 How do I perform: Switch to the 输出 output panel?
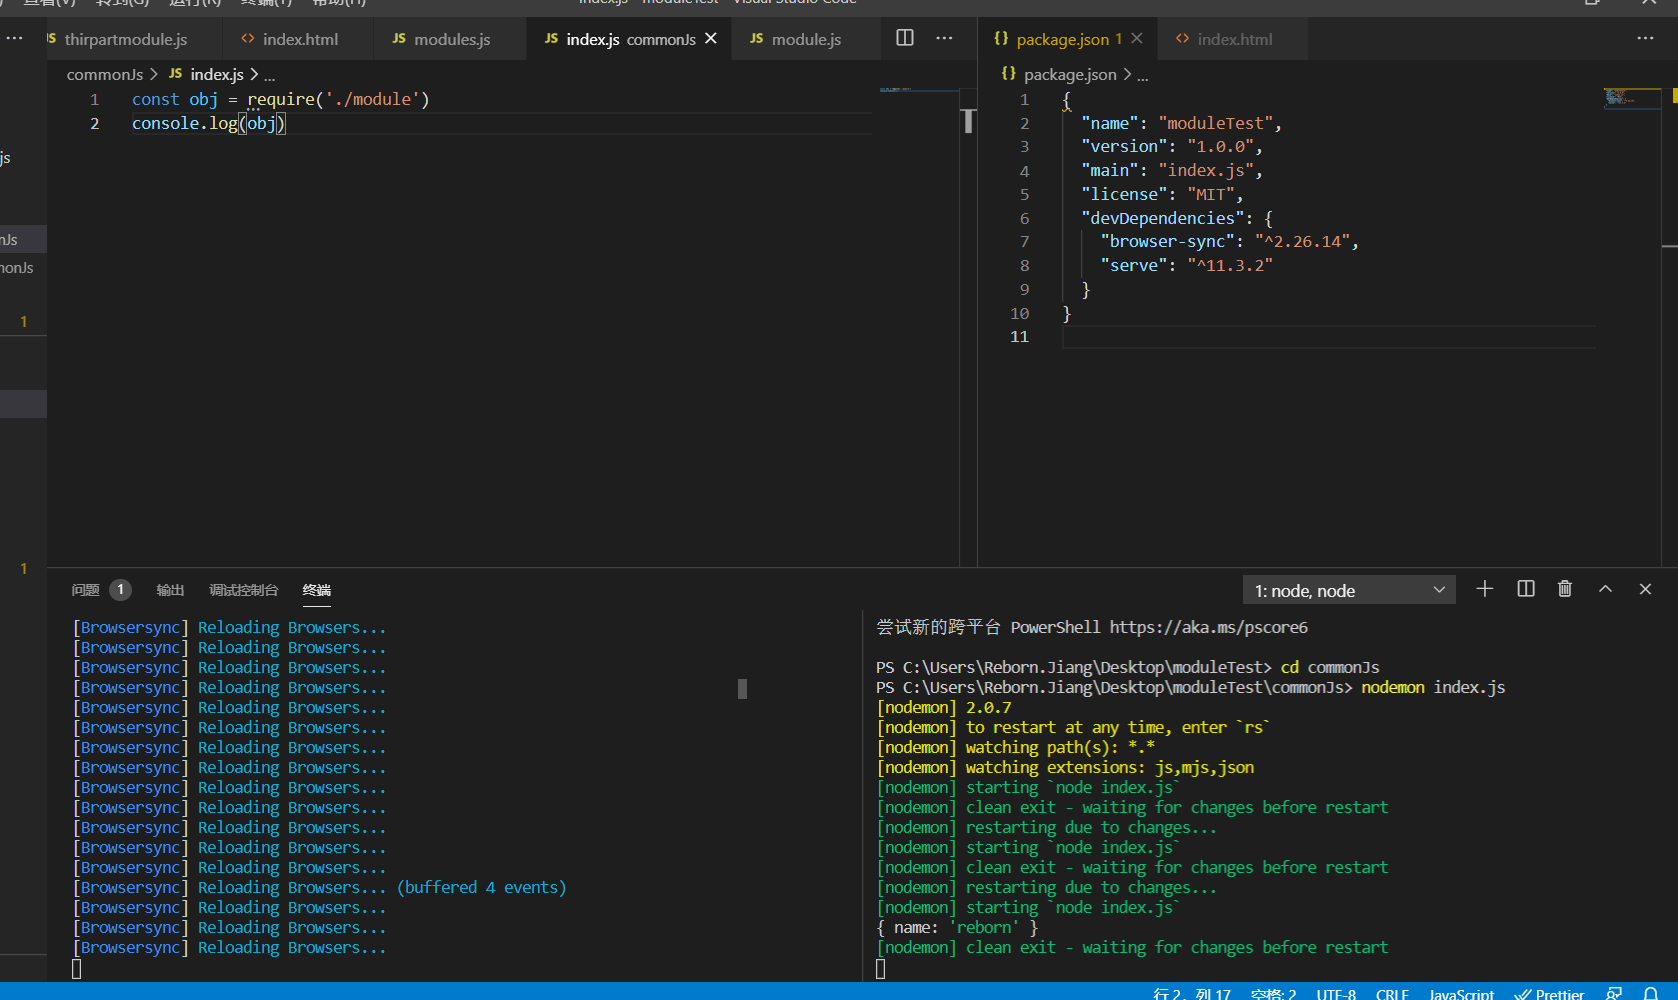[170, 590]
